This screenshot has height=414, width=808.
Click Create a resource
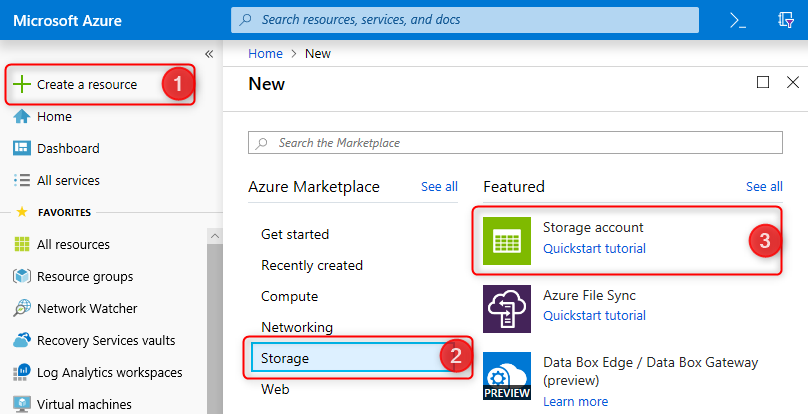(x=87, y=84)
